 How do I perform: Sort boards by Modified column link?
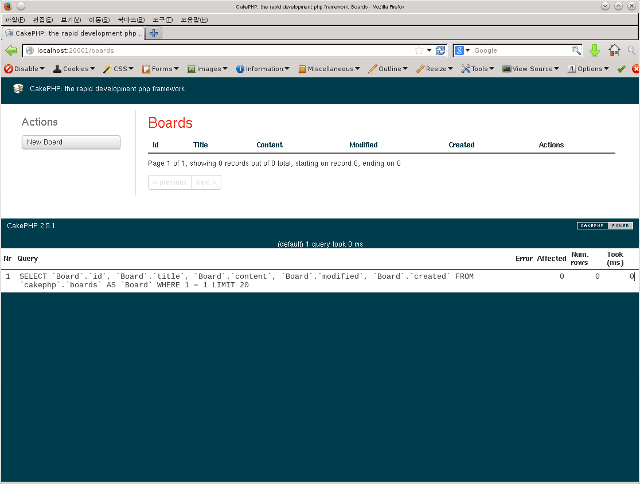(363, 145)
